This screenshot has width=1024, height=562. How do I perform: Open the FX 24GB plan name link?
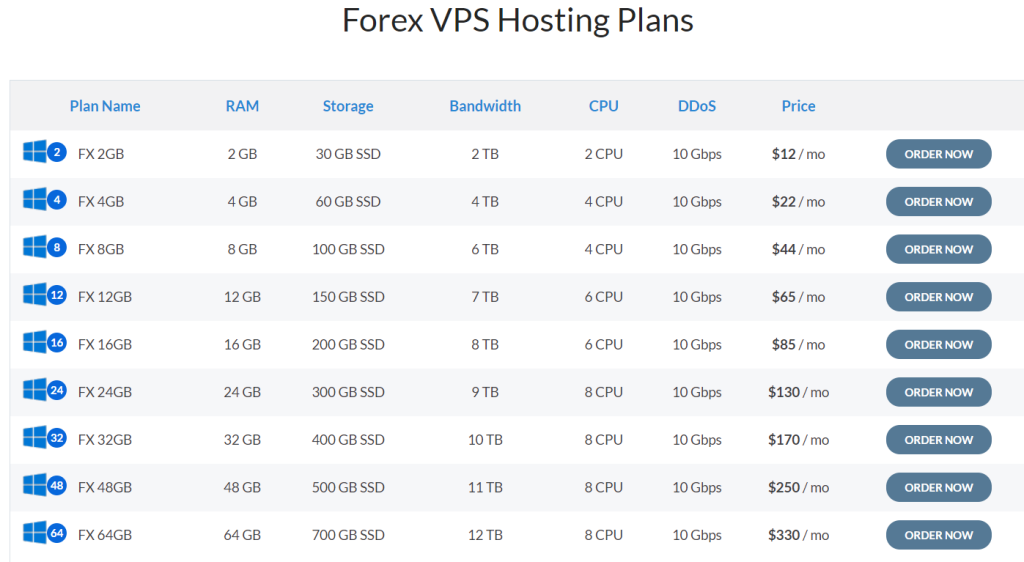105,392
